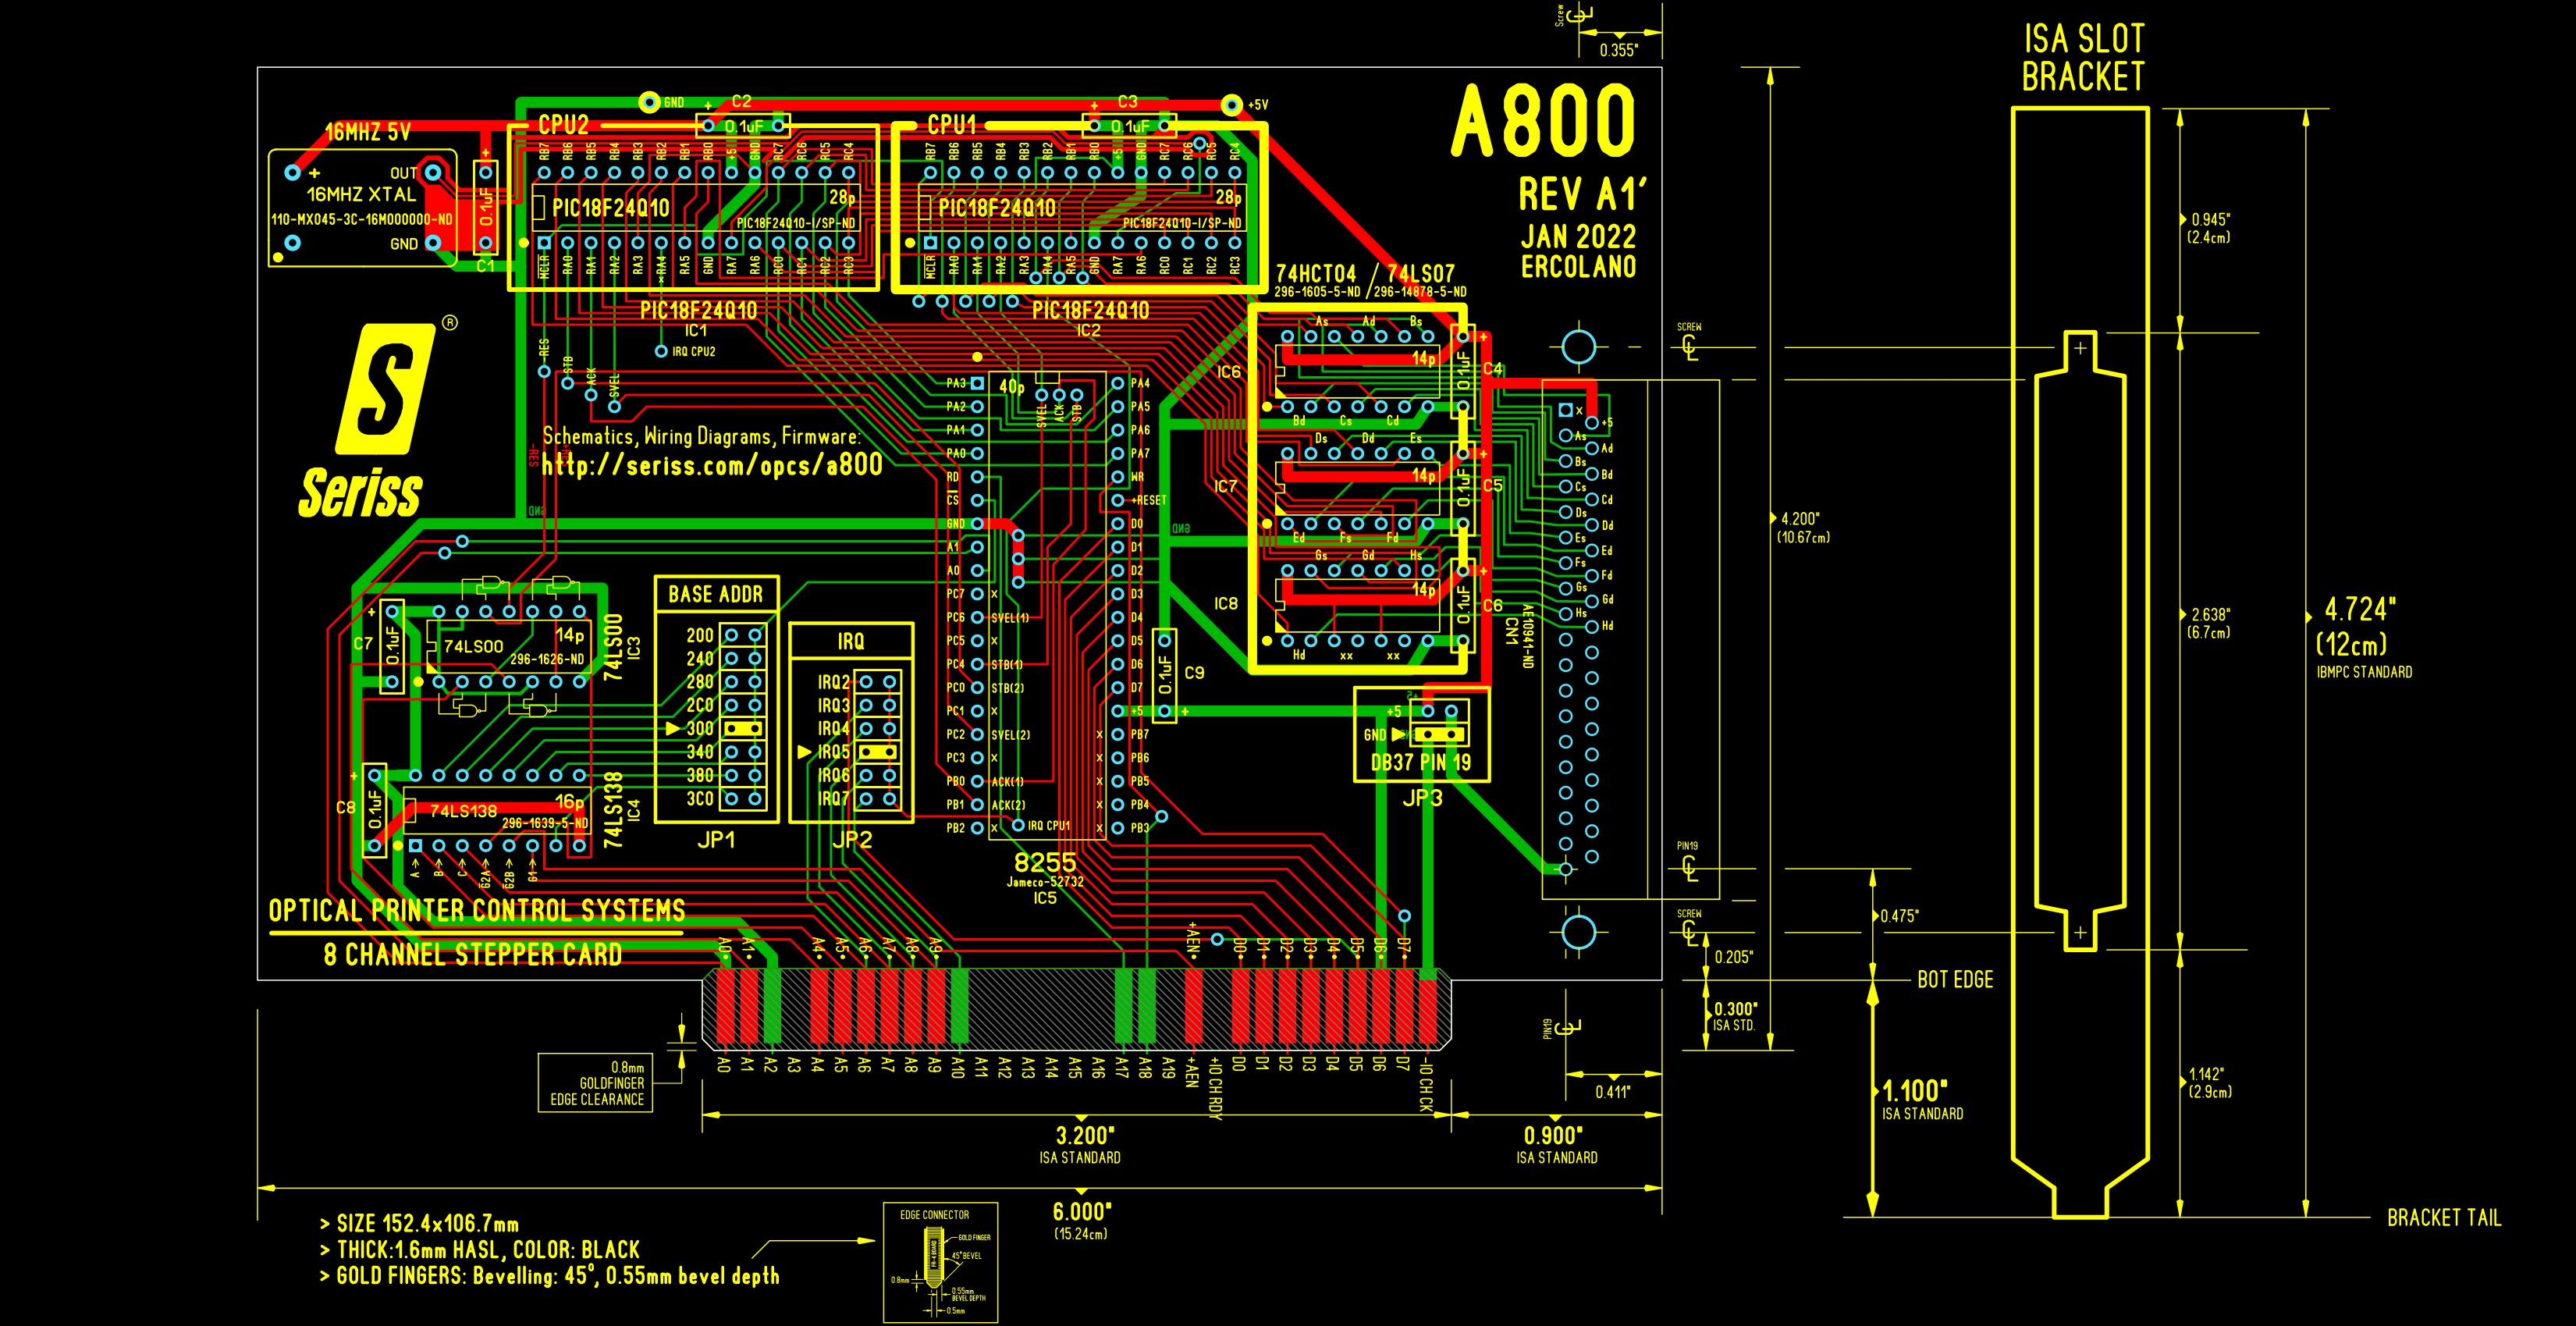
Task: Click the C9 capacitor label
Action: pyautogui.click(x=1194, y=673)
